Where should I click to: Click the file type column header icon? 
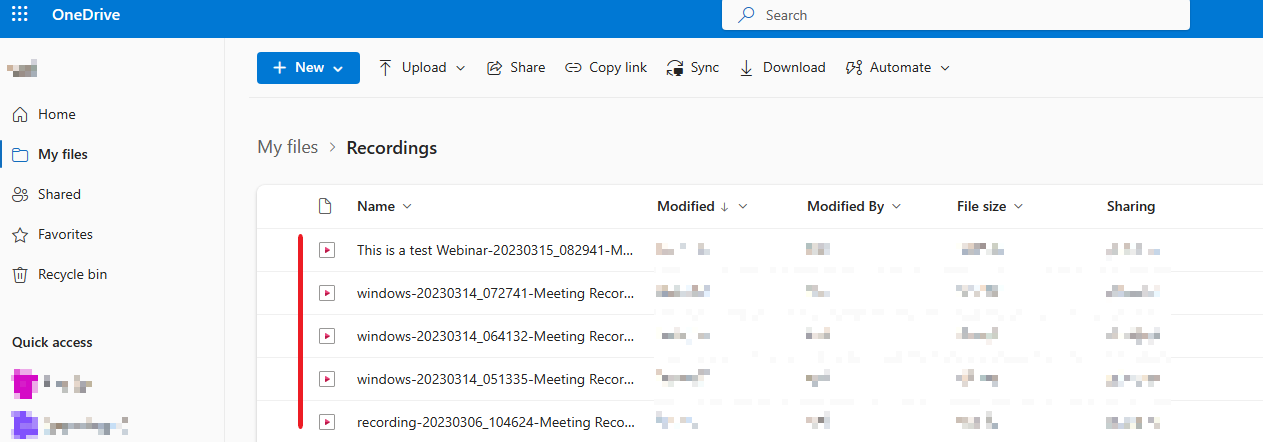324,207
